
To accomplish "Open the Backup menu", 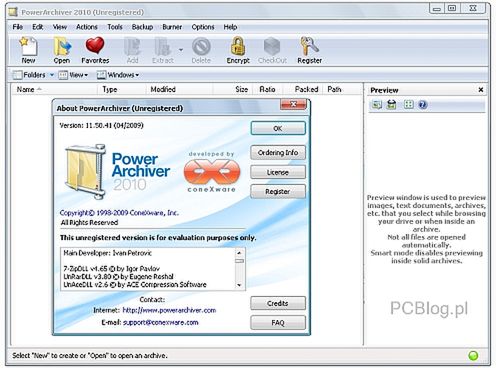I will pyautogui.click(x=142, y=27).
